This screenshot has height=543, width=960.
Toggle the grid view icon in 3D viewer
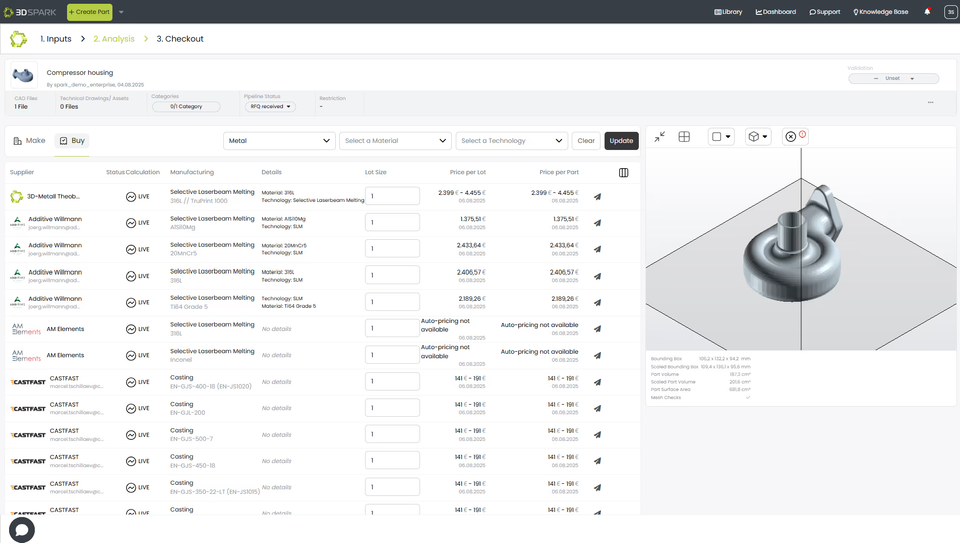(684, 137)
